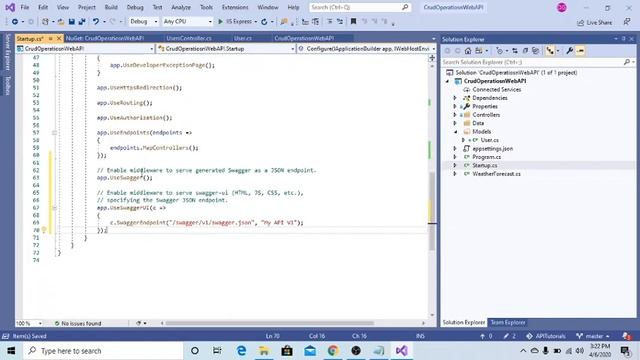Open Properties wrench icon in Solution Explorer

click(570, 51)
